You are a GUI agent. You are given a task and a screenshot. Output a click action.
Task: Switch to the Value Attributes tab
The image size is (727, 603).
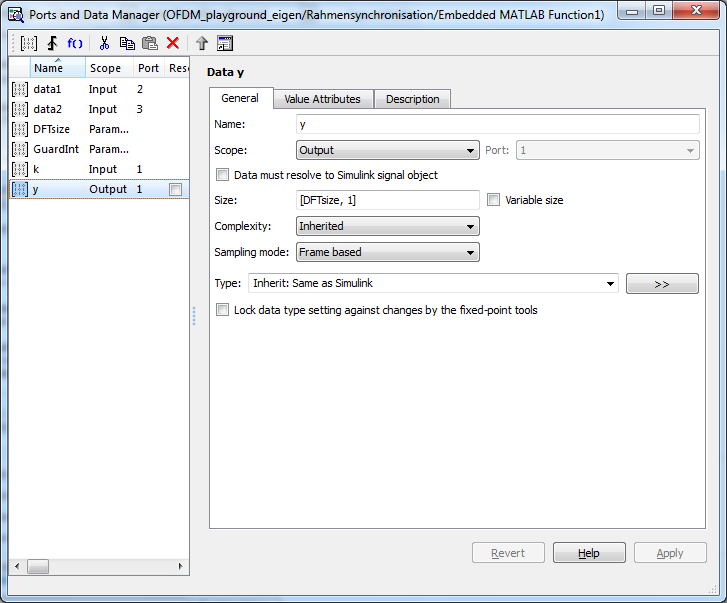coord(323,99)
